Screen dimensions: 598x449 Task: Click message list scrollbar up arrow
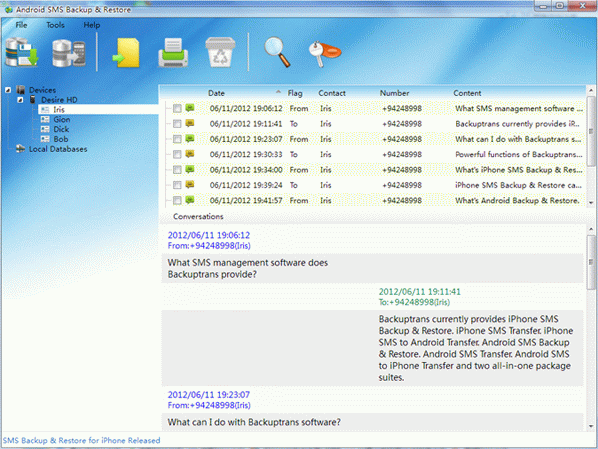[591, 91]
